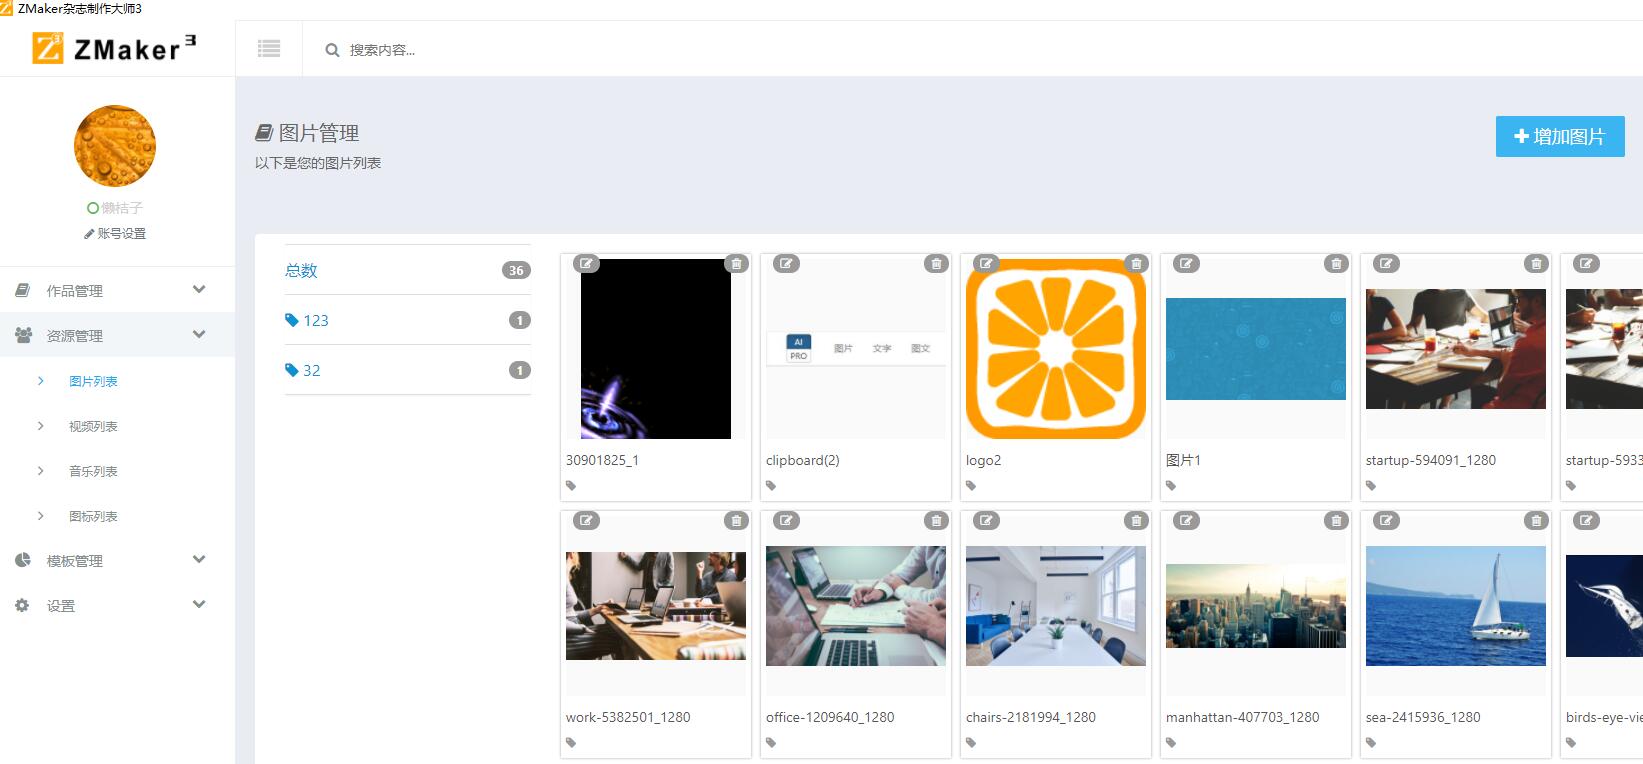Click the edit icon on 30901825_1 image
Screen dimensions: 1643x764
(586, 264)
